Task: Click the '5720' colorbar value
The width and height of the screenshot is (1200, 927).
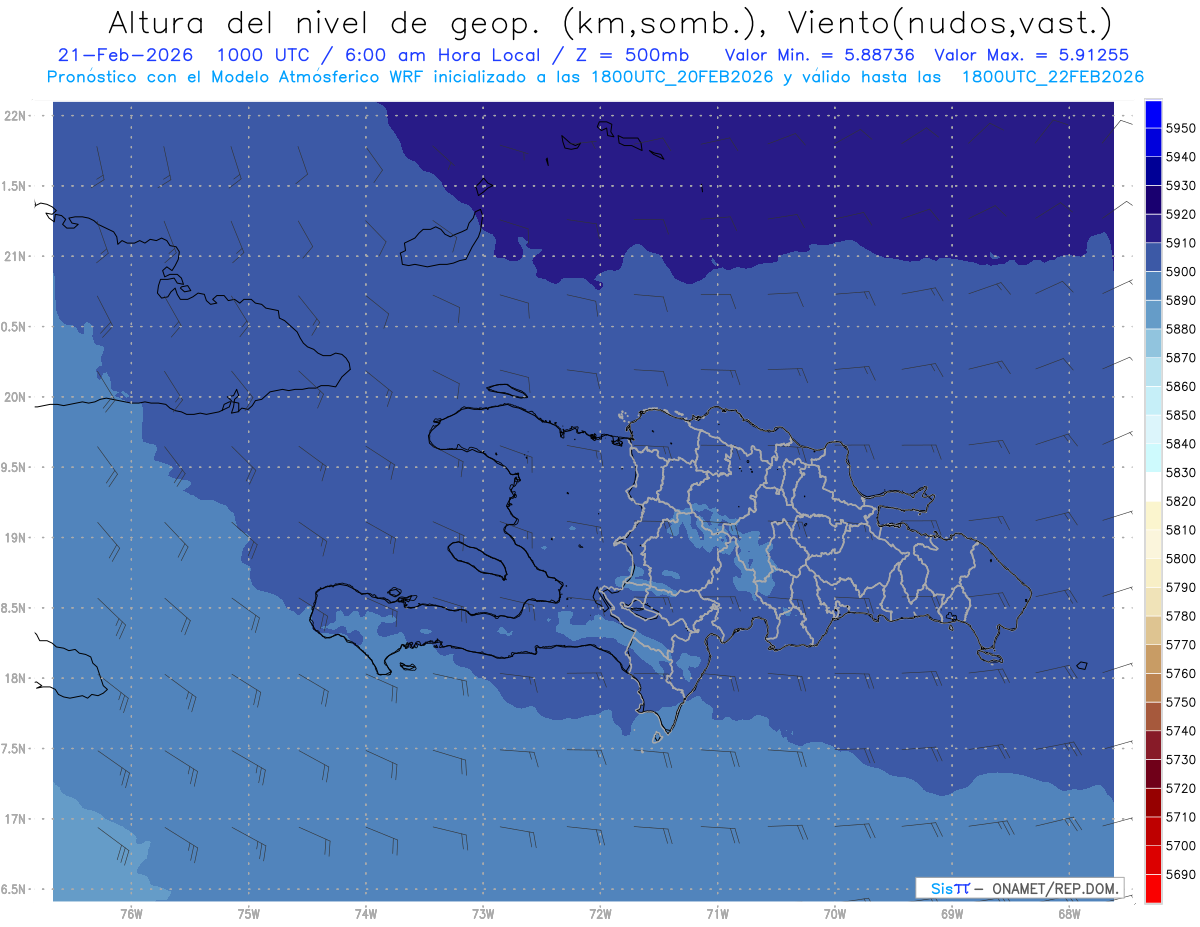Action: coord(1180,788)
